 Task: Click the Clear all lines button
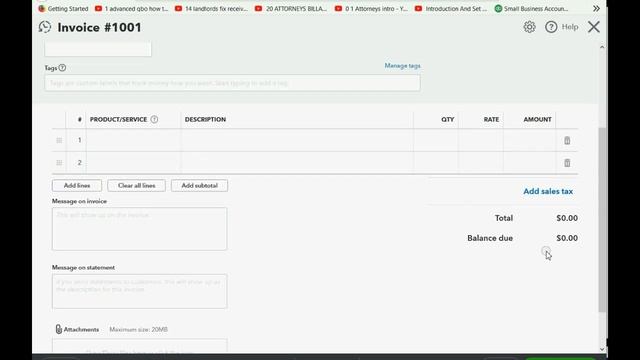[136, 185]
